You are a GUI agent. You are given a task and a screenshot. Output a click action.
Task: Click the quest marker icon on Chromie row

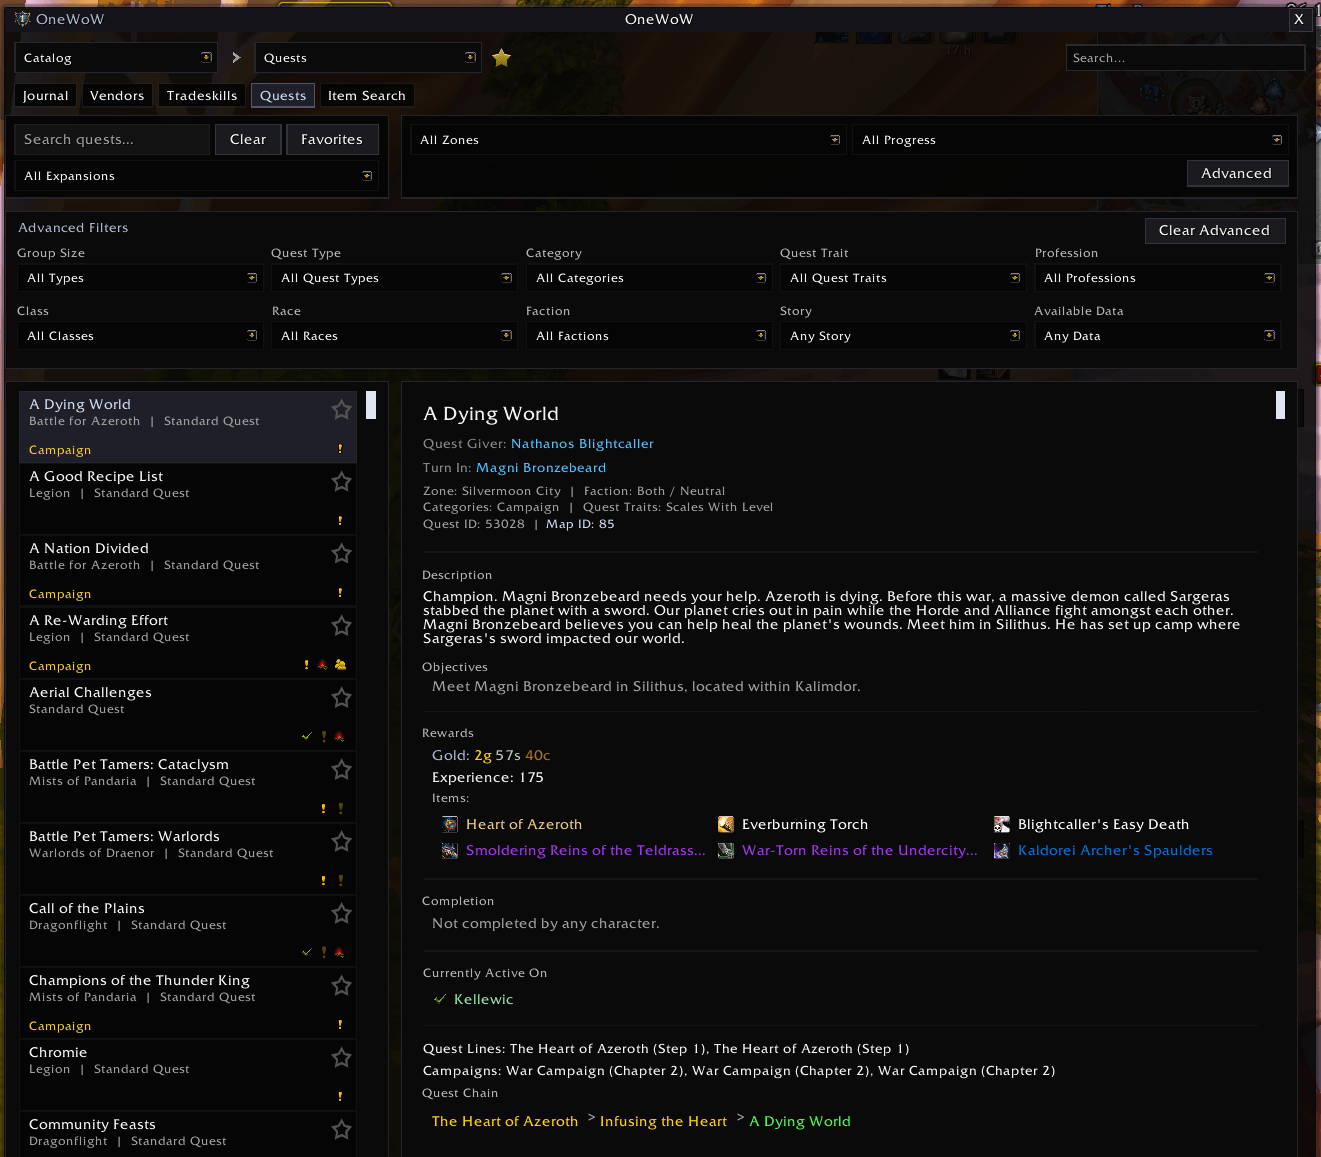(340, 1097)
